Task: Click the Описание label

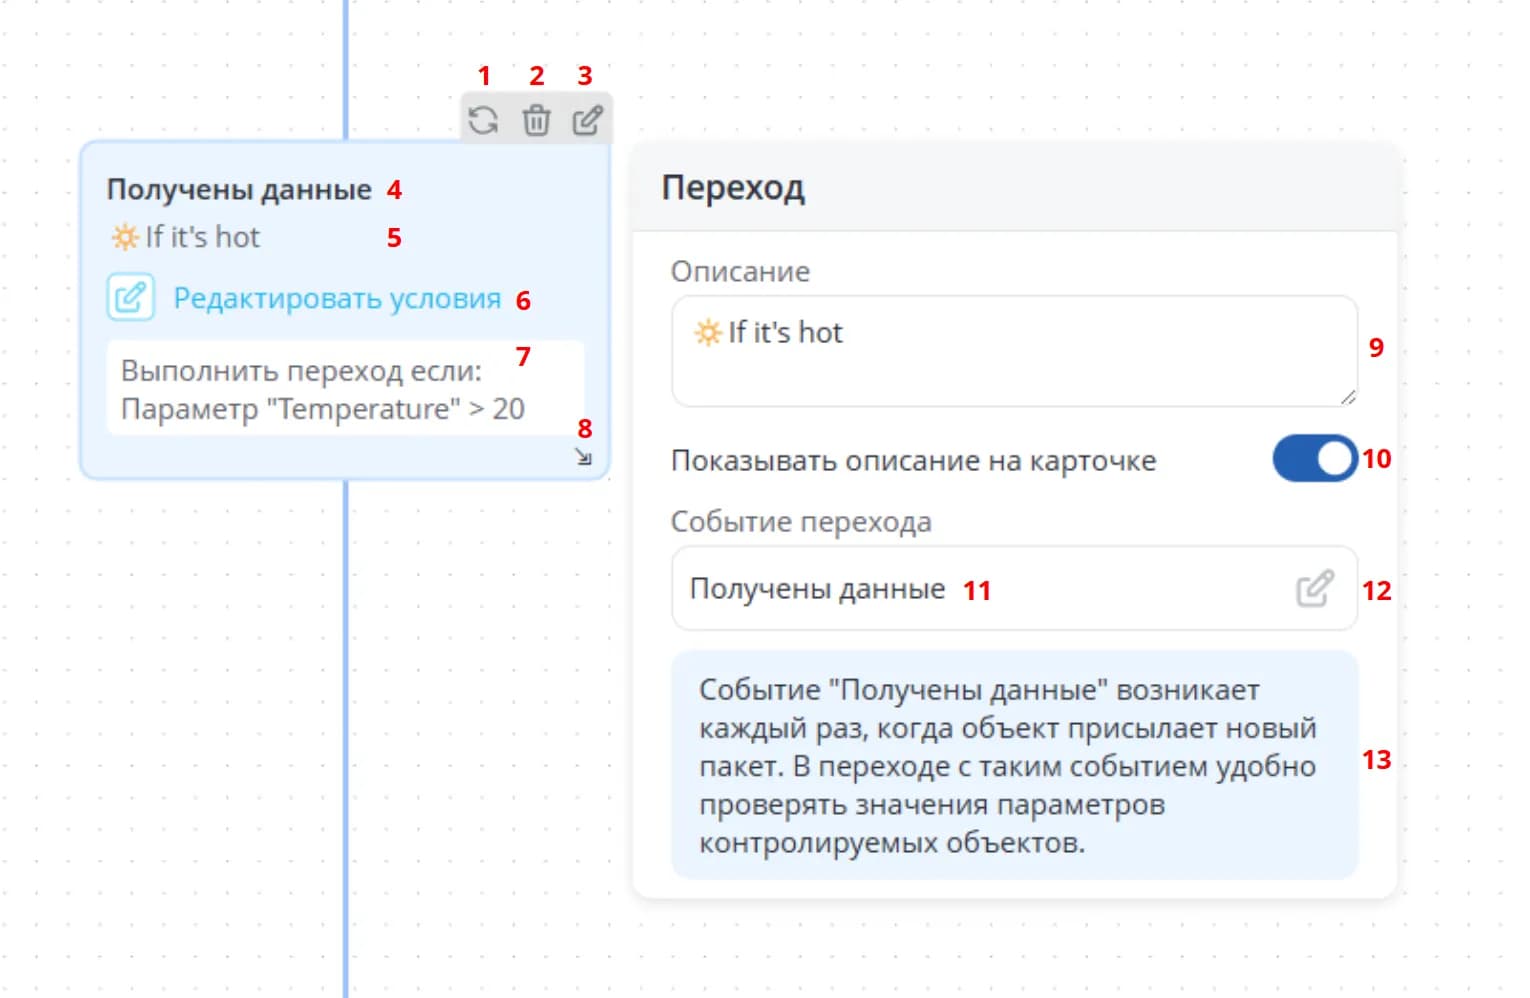Action: pos(740,271)
